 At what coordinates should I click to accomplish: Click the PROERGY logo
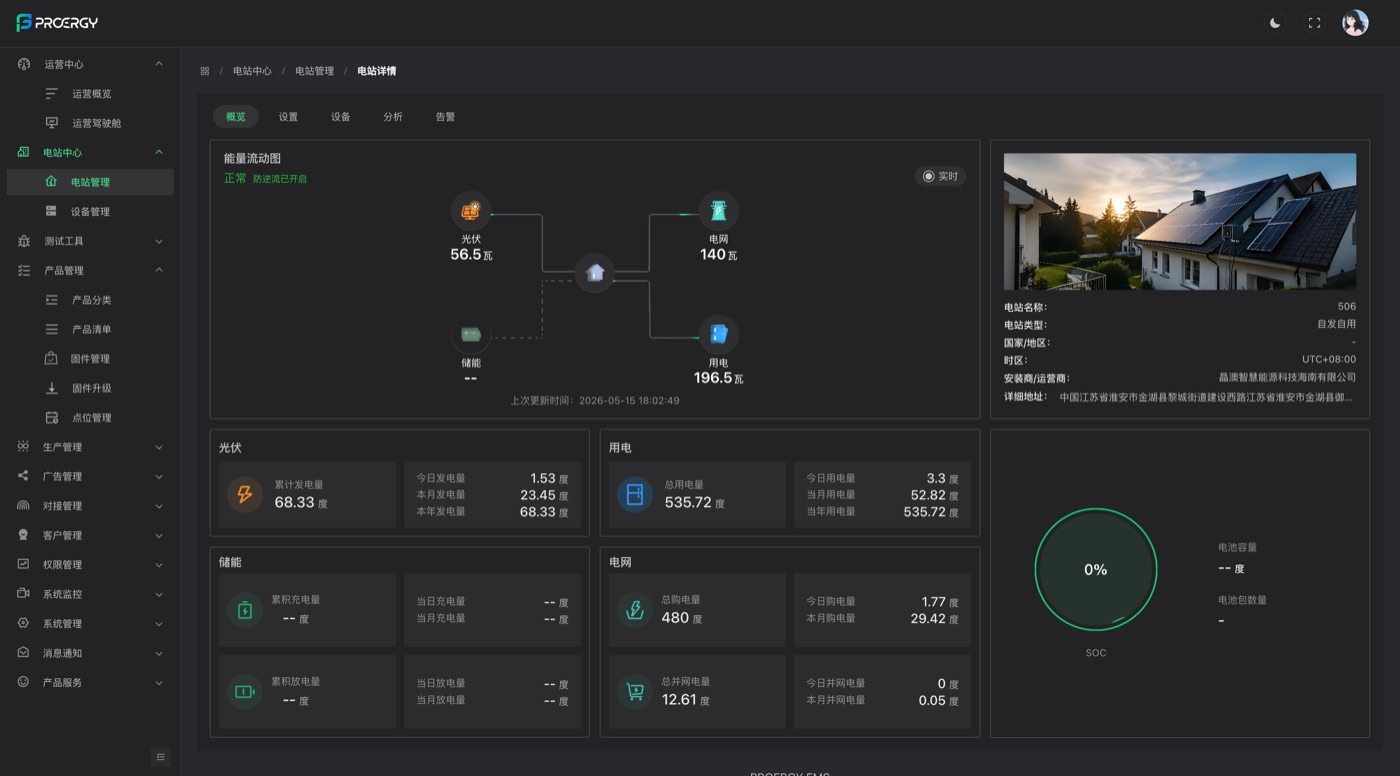[57, 22]
